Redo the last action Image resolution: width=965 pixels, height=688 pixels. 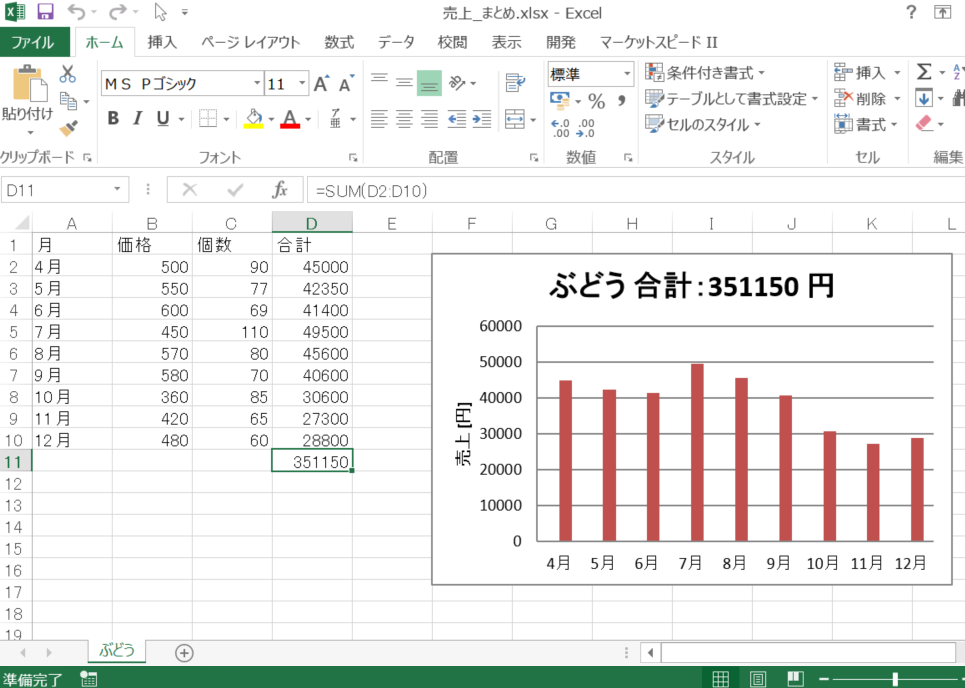[117, 12]
